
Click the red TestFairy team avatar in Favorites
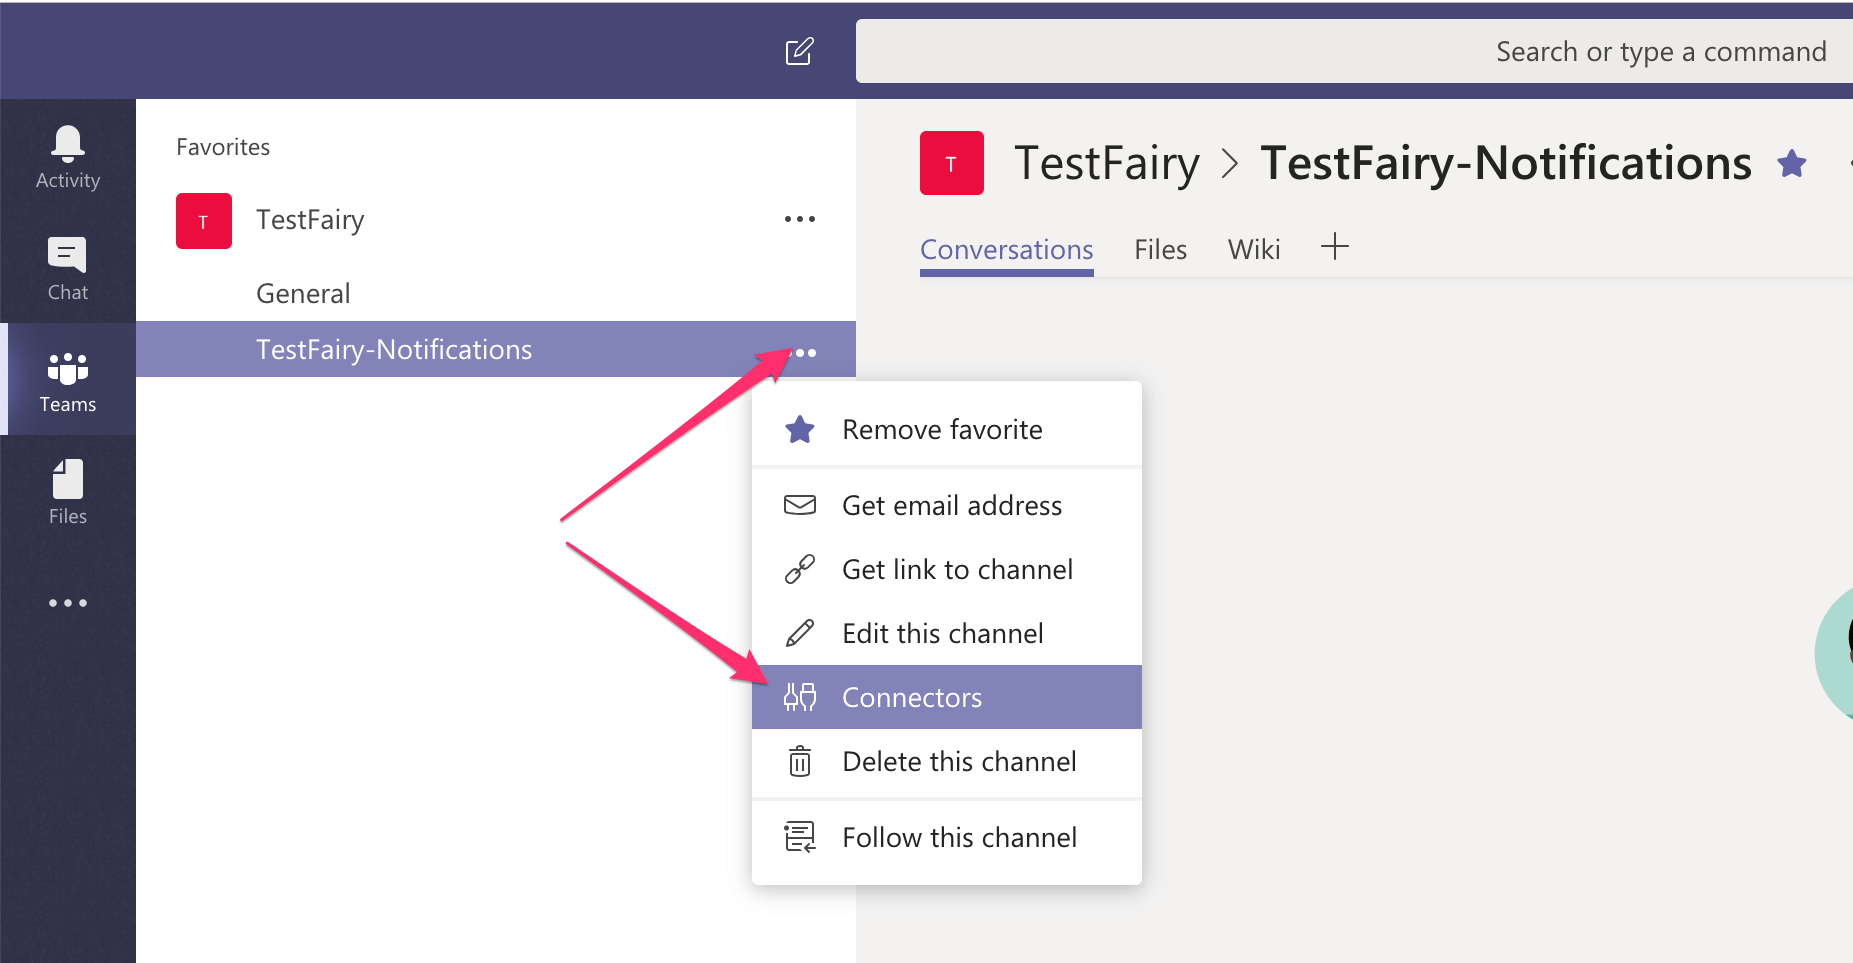(x=204, y=221)
